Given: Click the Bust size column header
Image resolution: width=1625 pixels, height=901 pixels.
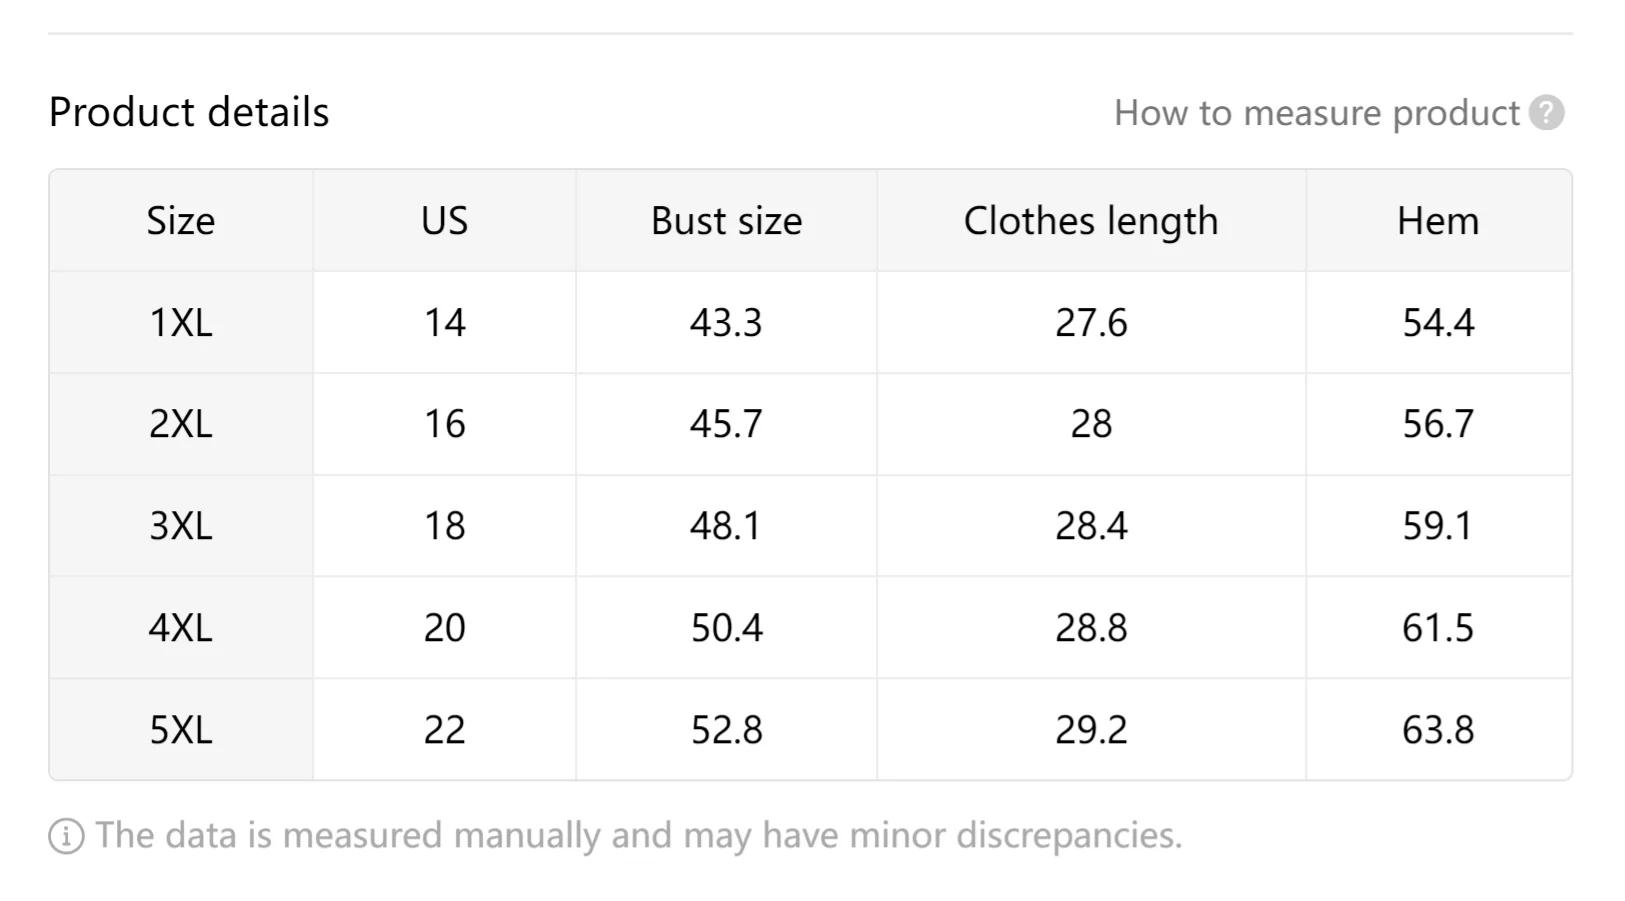Looking at the screenshot, I should [x=726, y=221].
